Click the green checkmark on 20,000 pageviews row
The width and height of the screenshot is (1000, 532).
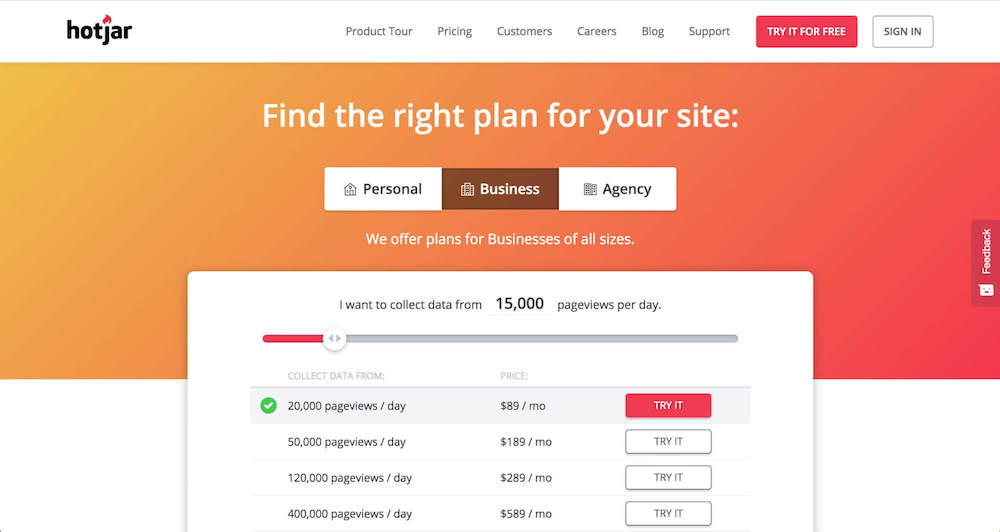pyautogui.click(x=268, y=406)
